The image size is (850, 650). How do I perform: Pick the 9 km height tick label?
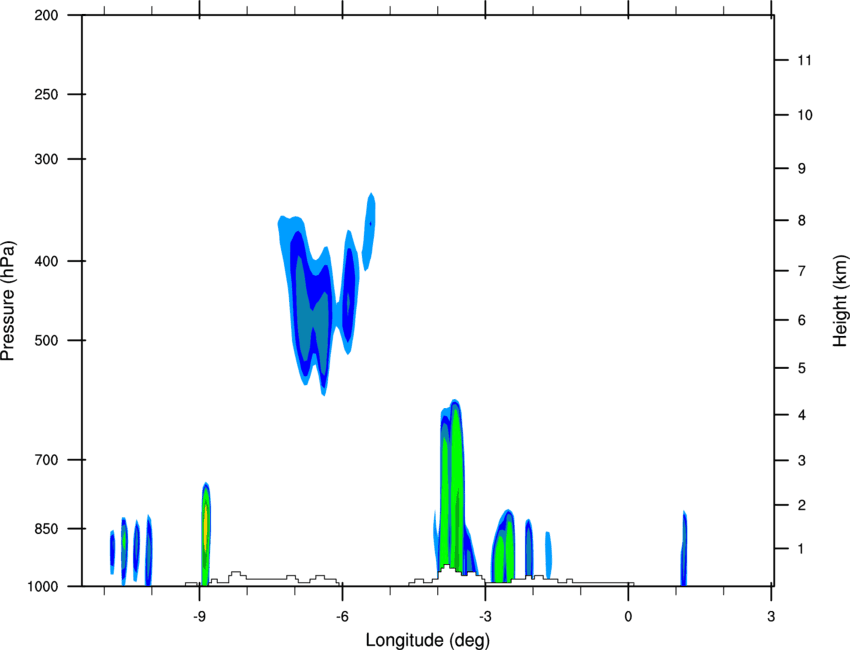[802, 169]
